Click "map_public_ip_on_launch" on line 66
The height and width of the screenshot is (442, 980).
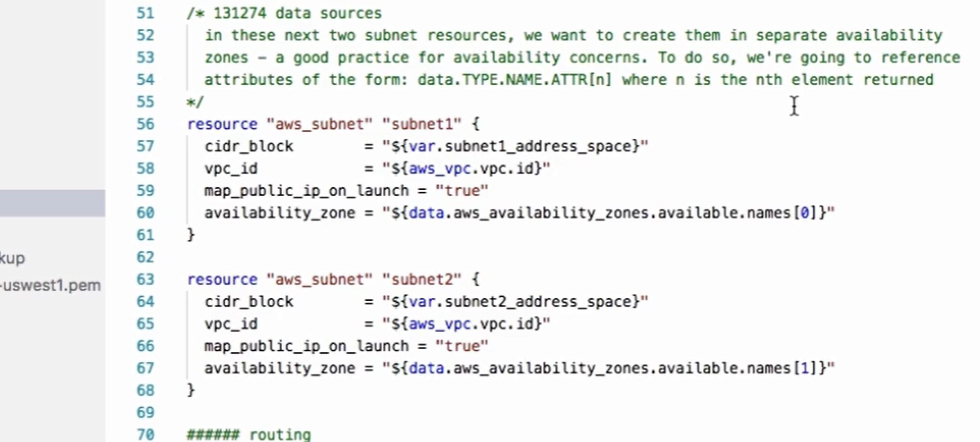coord(306,346)
